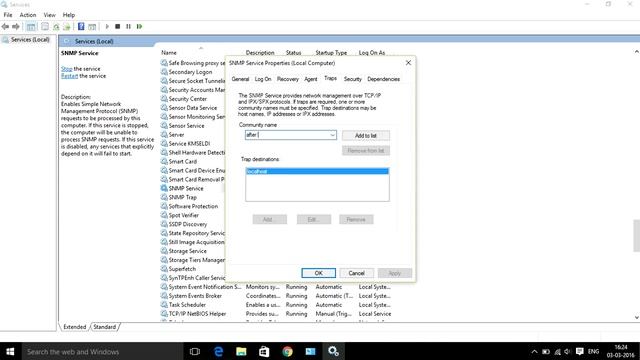
Task: Select localhost in Trap destinations list
Action: (x=317, y=171)
